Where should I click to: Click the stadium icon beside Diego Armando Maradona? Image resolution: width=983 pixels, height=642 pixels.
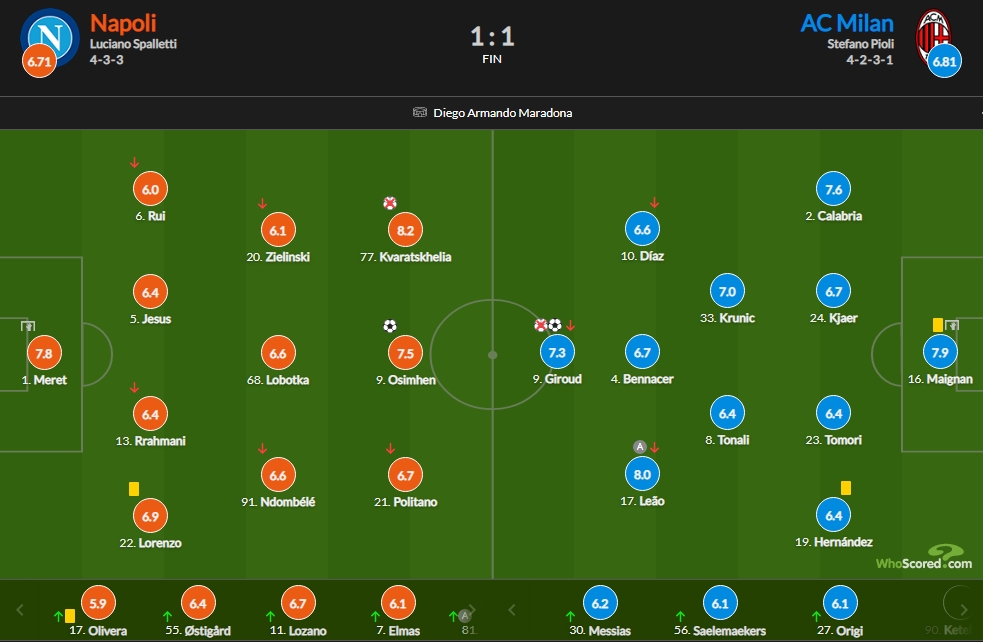click(x=419, y=113)
